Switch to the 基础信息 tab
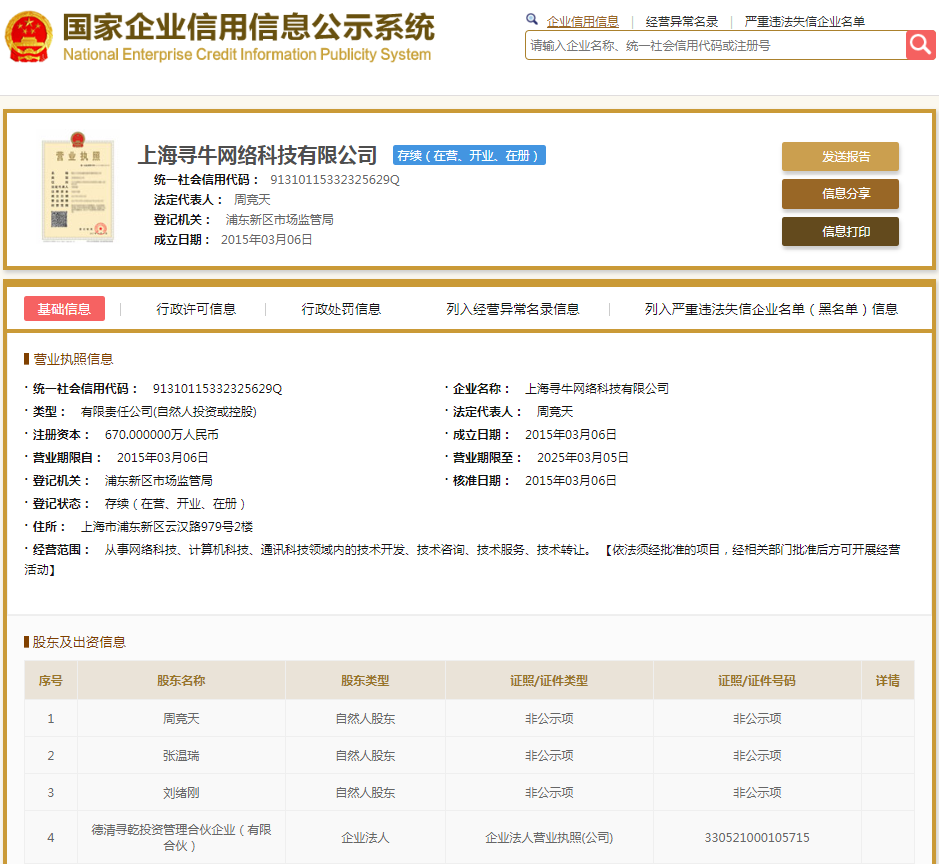Image resolution: width=939 pixels, height=864 pixels. point(64,309)
